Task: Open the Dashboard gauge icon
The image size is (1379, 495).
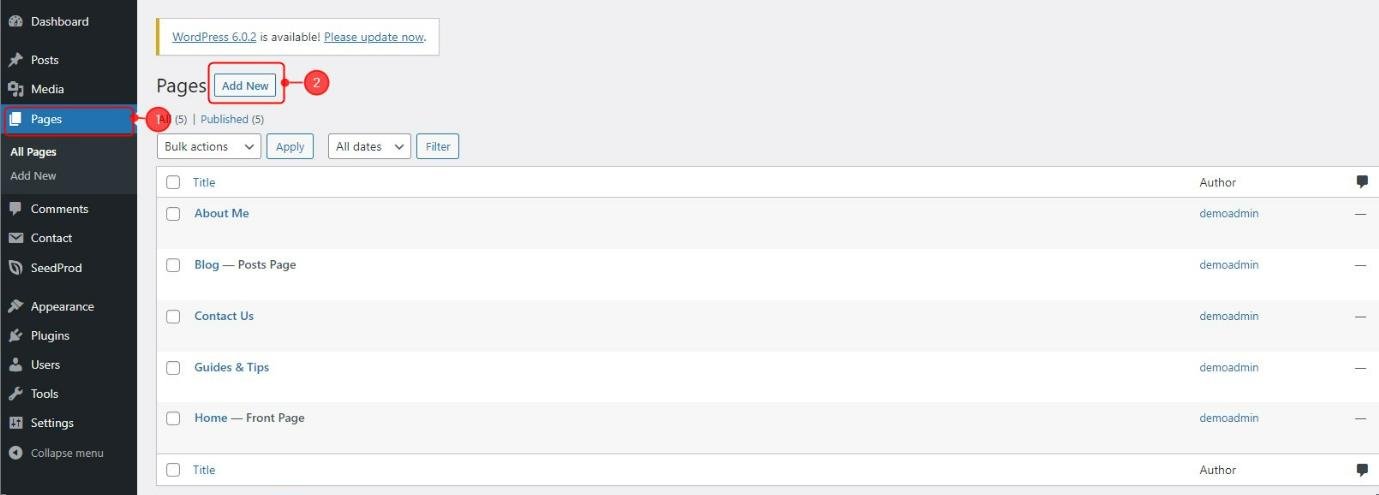Action: [x=15, y=21]
